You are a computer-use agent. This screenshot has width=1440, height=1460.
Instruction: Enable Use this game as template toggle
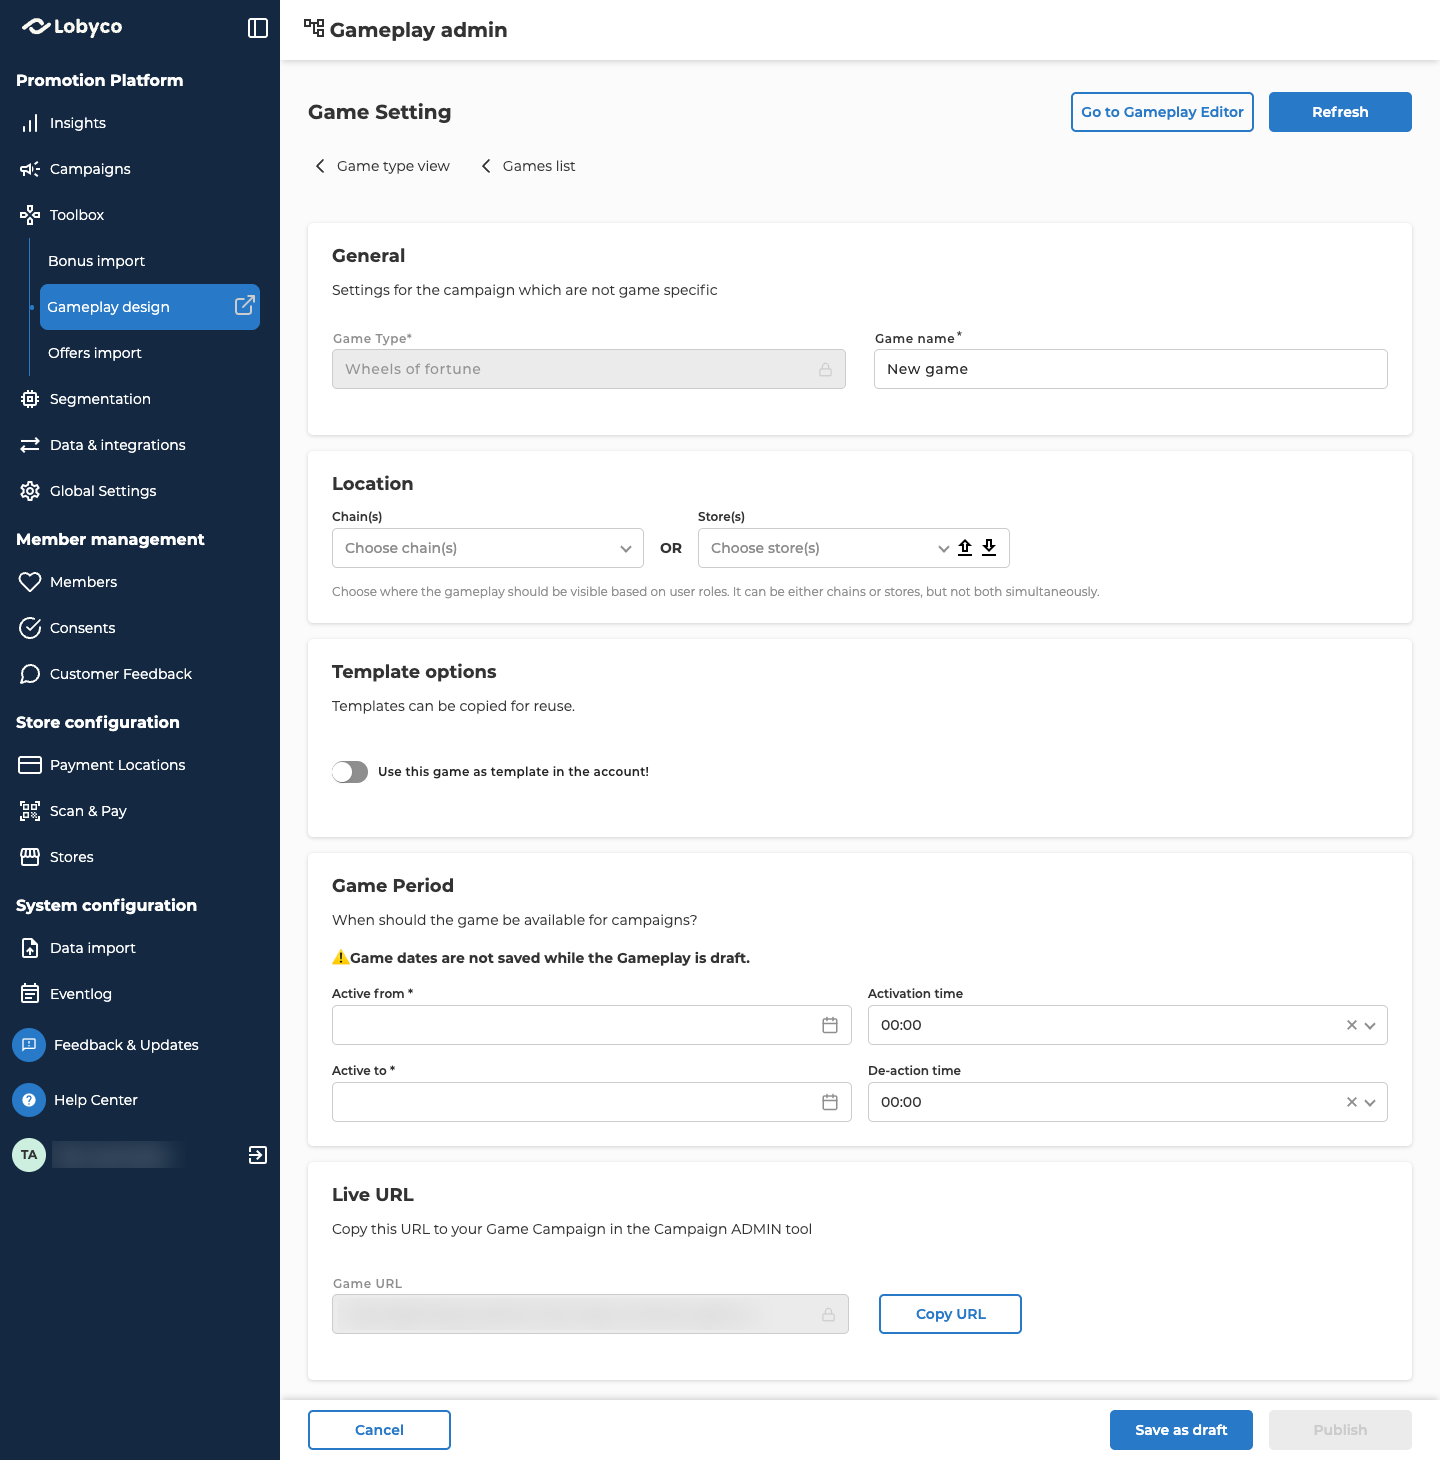tap(350, 772)
